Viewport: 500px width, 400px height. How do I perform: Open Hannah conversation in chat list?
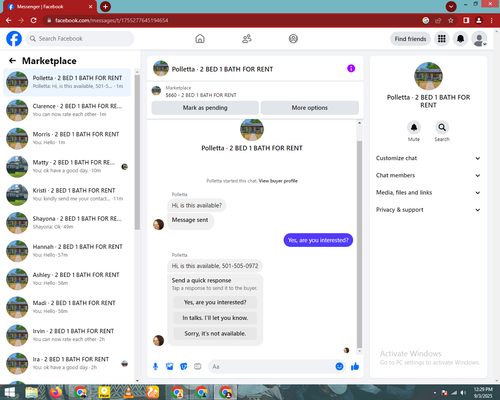[x=67, y=251]
